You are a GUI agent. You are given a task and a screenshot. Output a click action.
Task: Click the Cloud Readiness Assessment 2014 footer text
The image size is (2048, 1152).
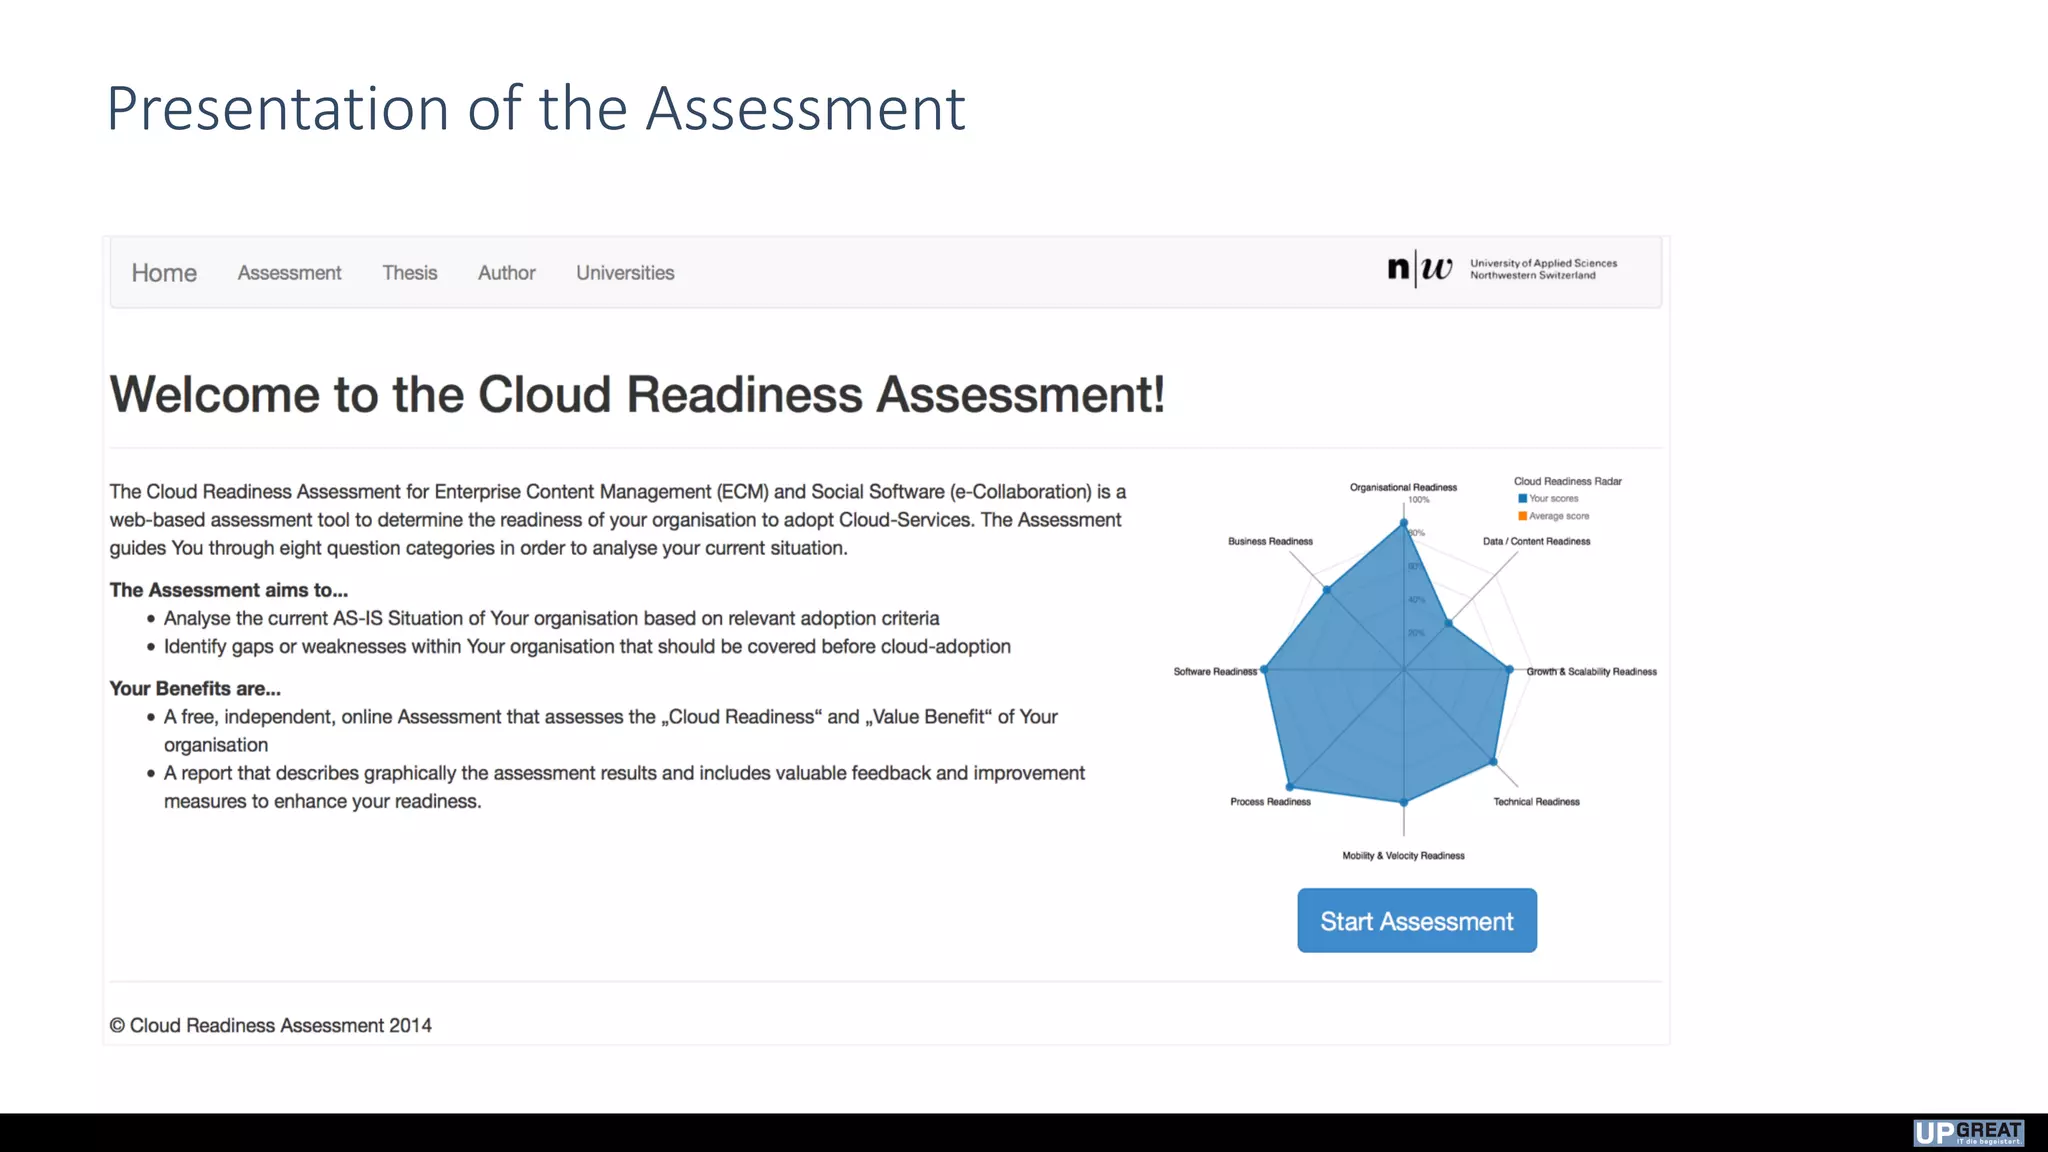[270, 1025]
